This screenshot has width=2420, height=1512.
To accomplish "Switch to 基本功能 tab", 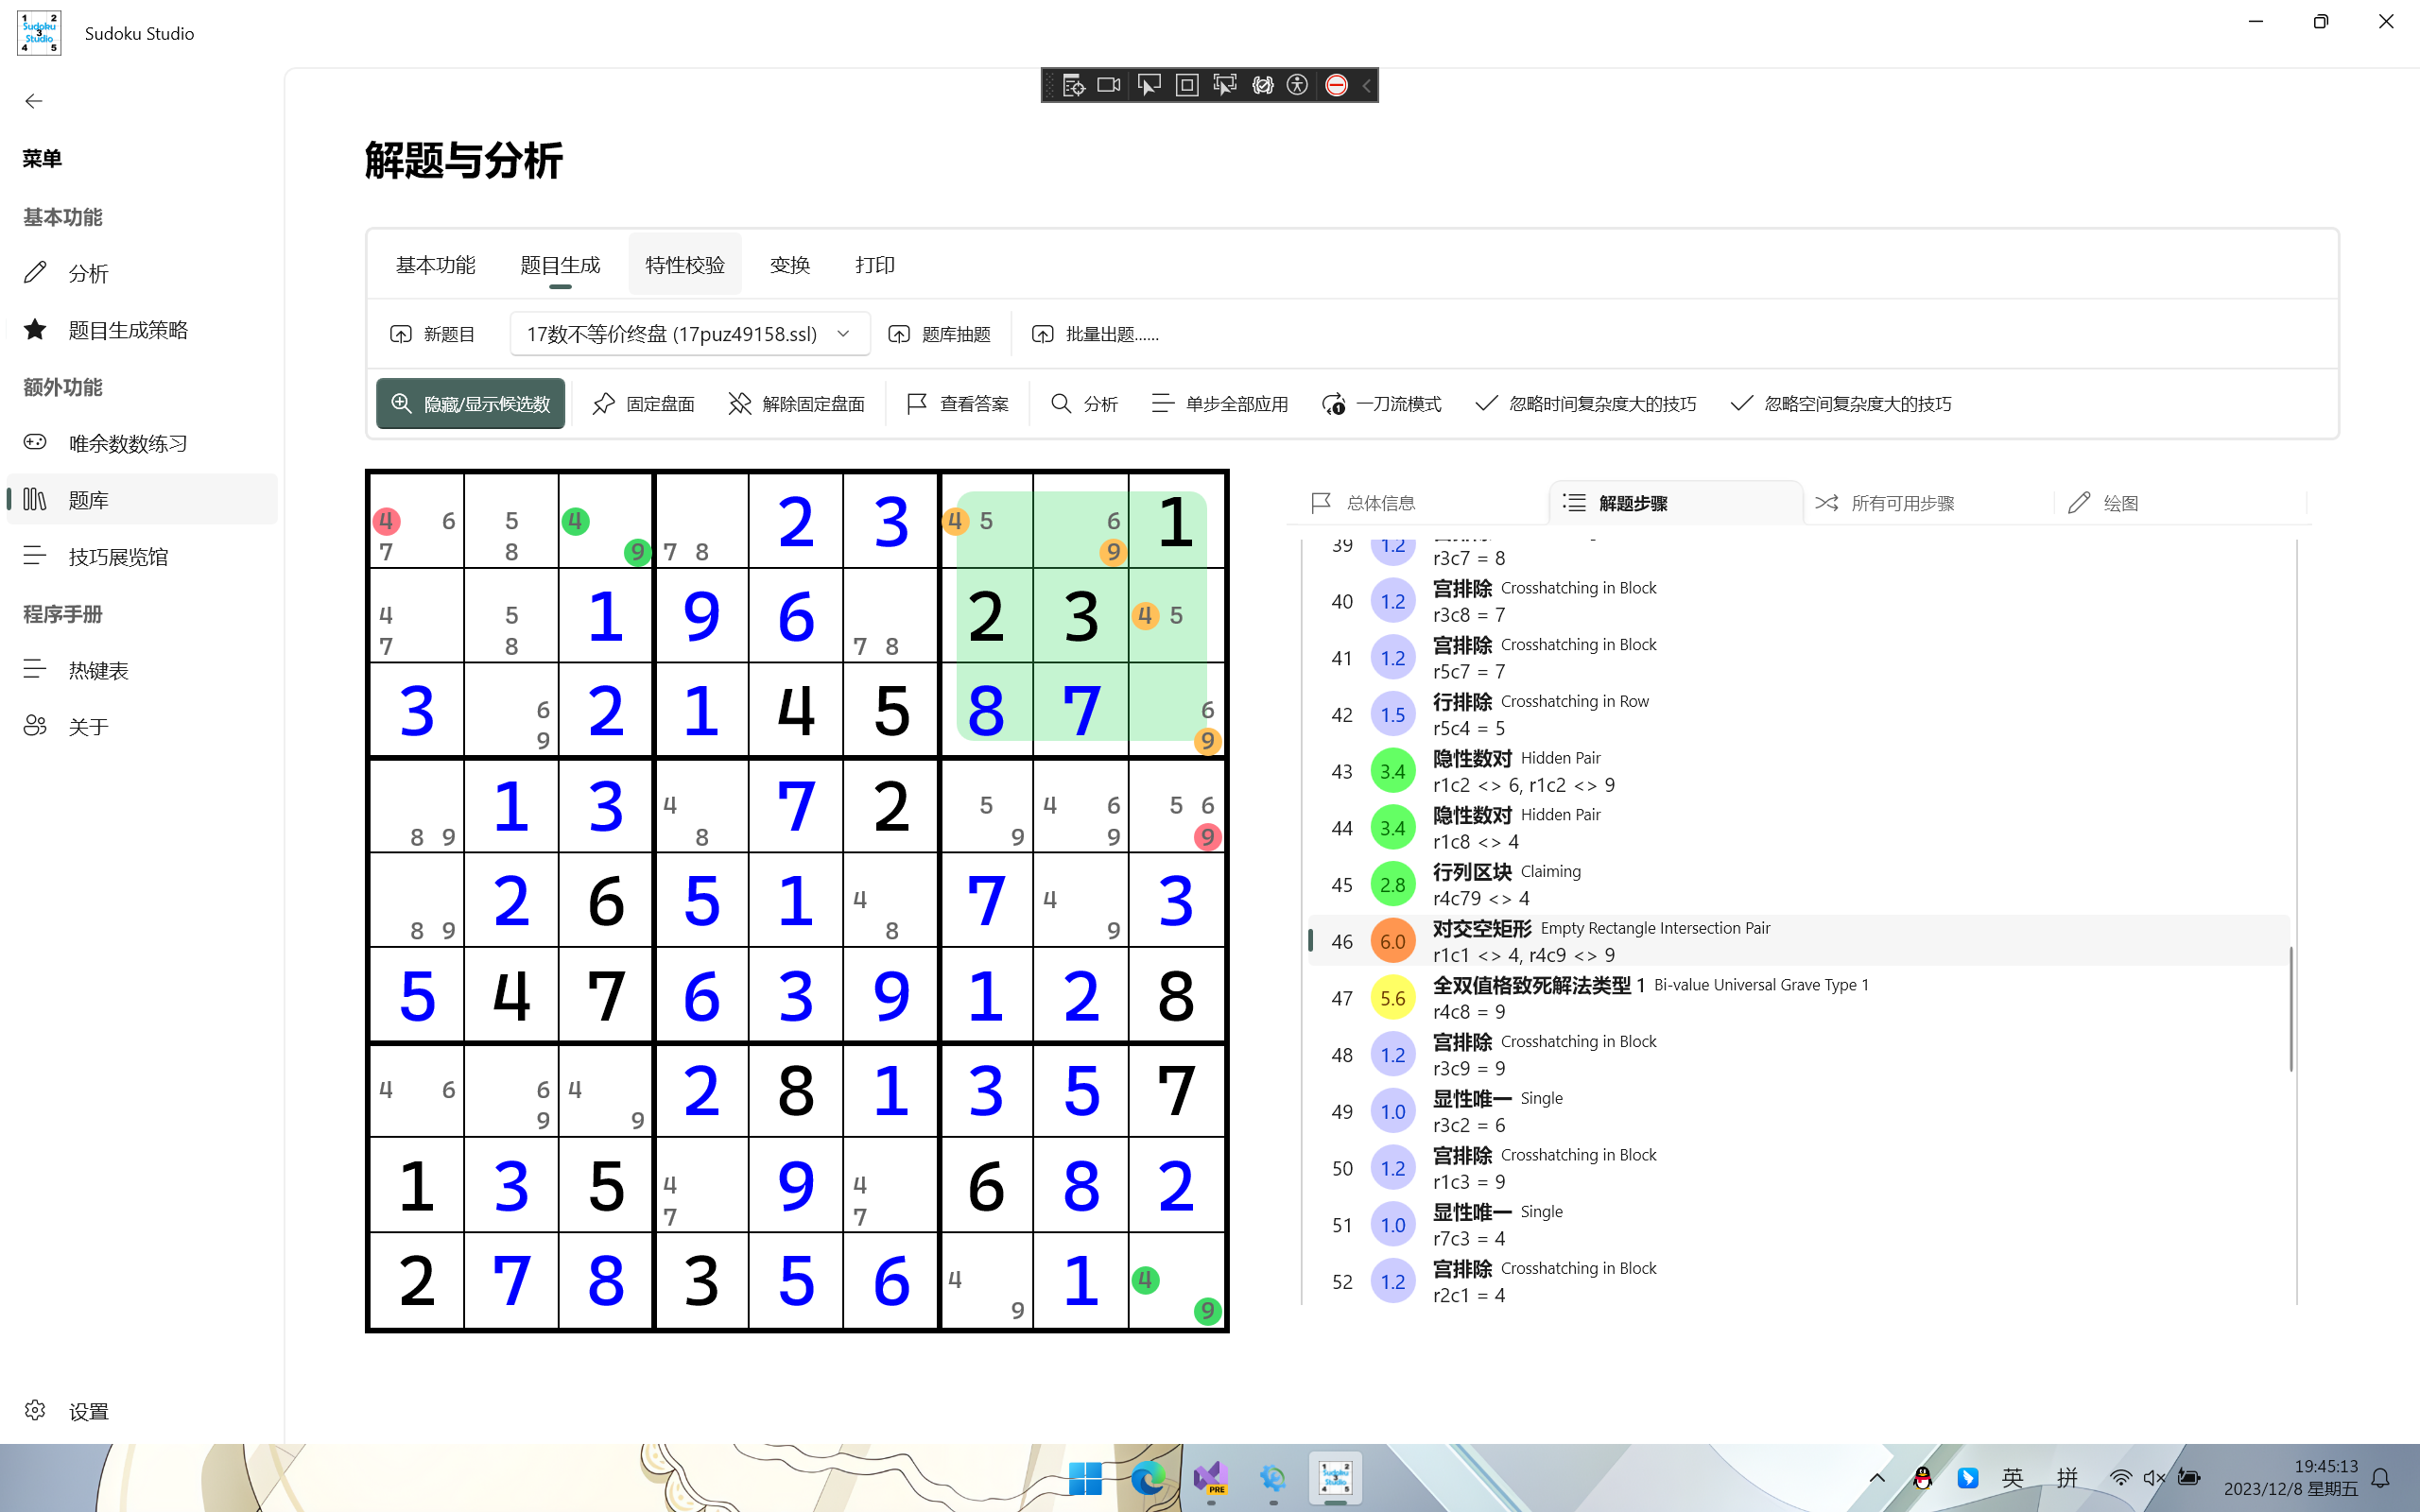I will (435, 265).
